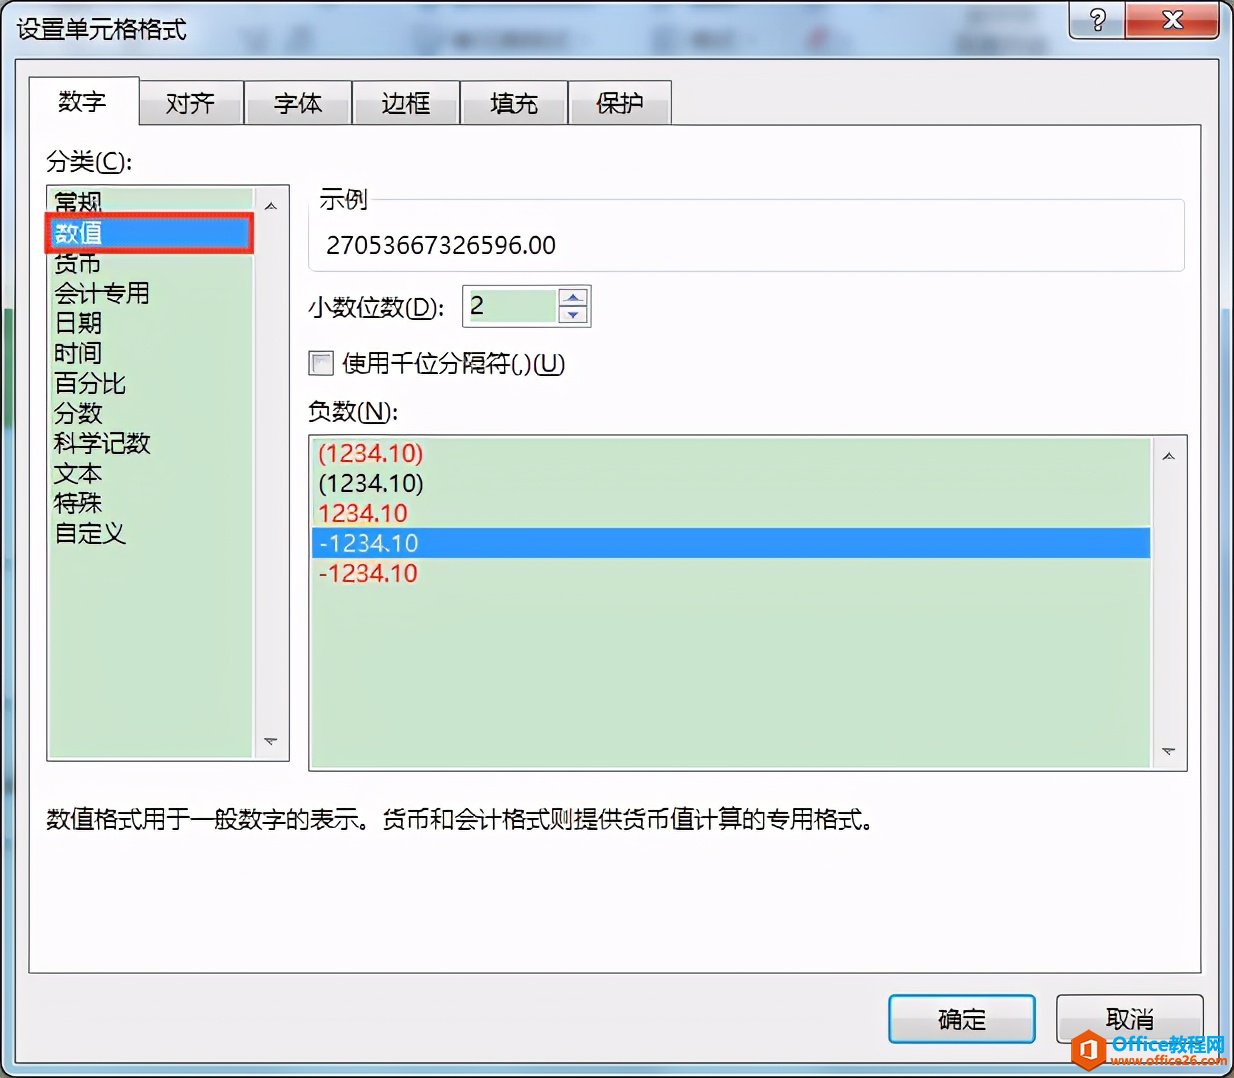
Task: Select 常规 category
Action: (150, 201)
